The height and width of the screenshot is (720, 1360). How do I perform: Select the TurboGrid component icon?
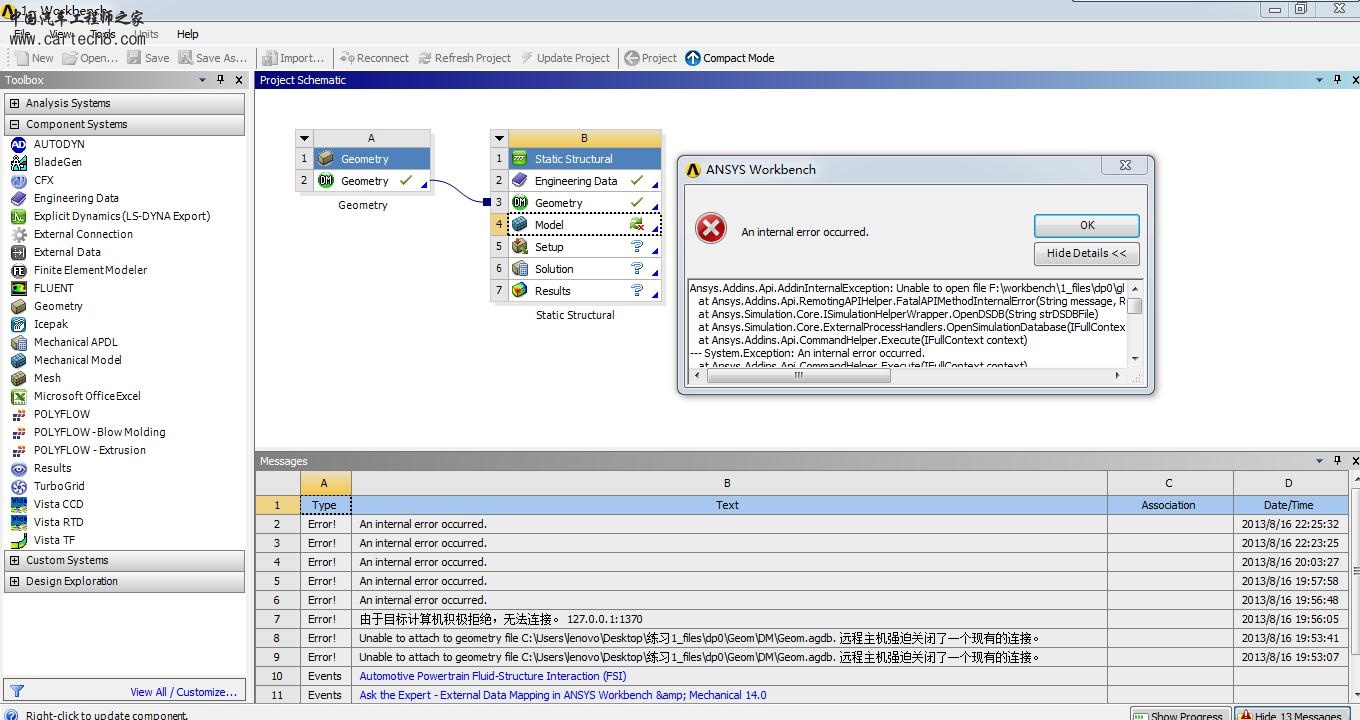tap(18, 486)
